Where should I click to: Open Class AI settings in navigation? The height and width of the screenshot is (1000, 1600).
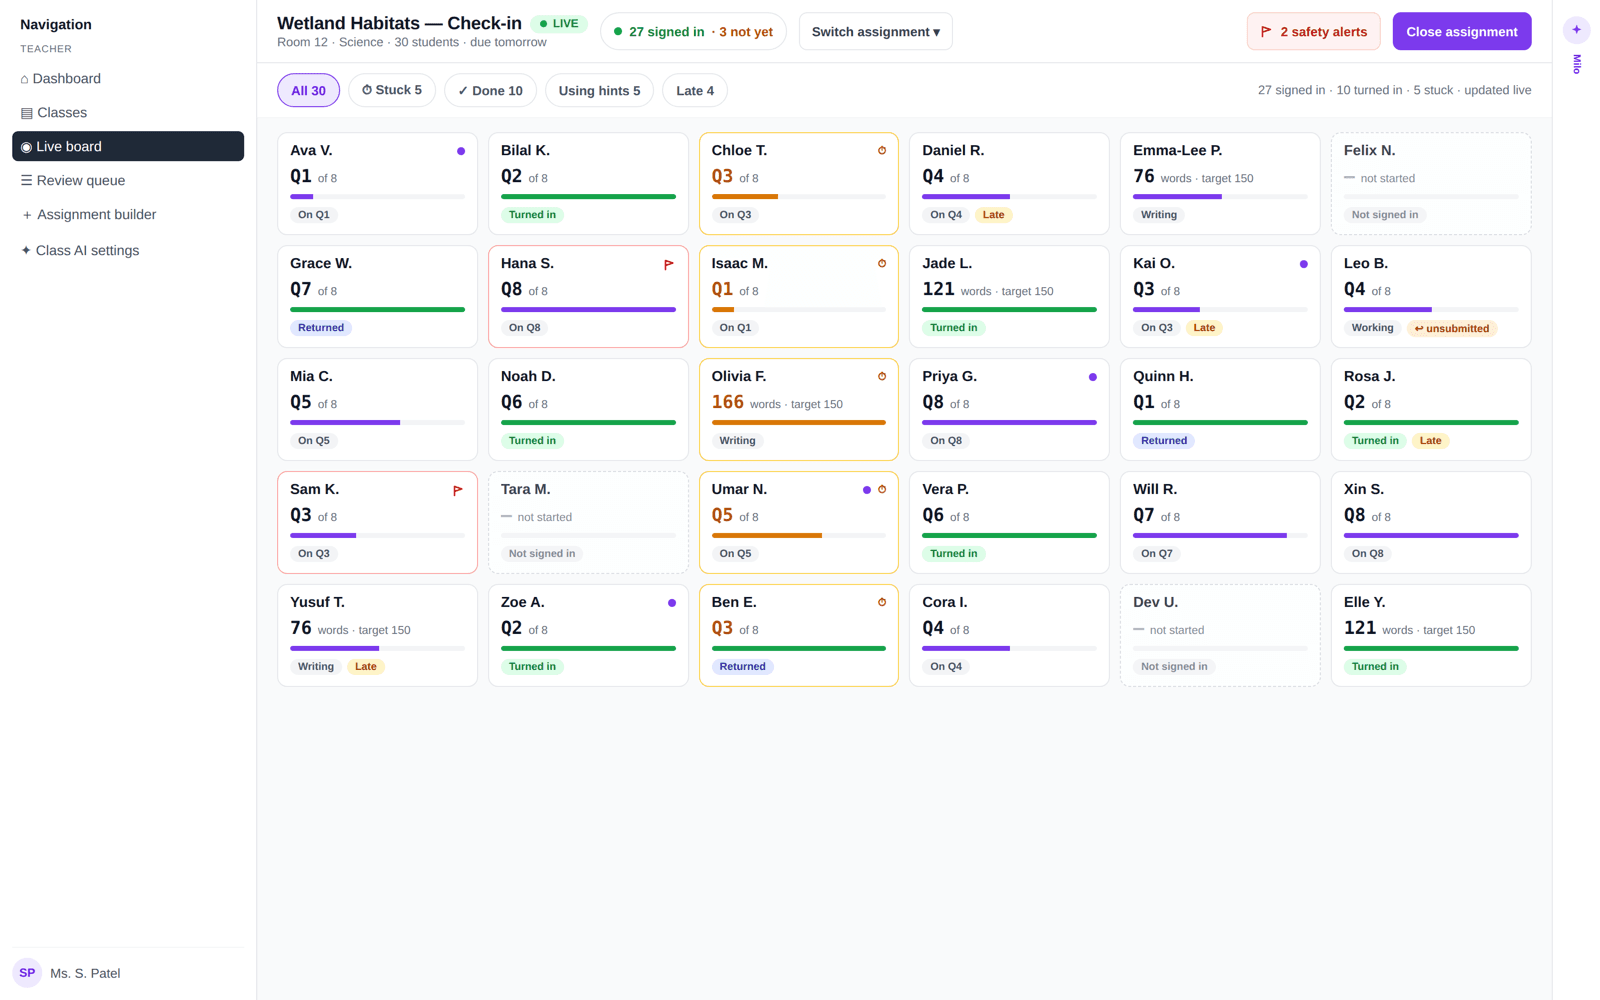pos(128,251)
